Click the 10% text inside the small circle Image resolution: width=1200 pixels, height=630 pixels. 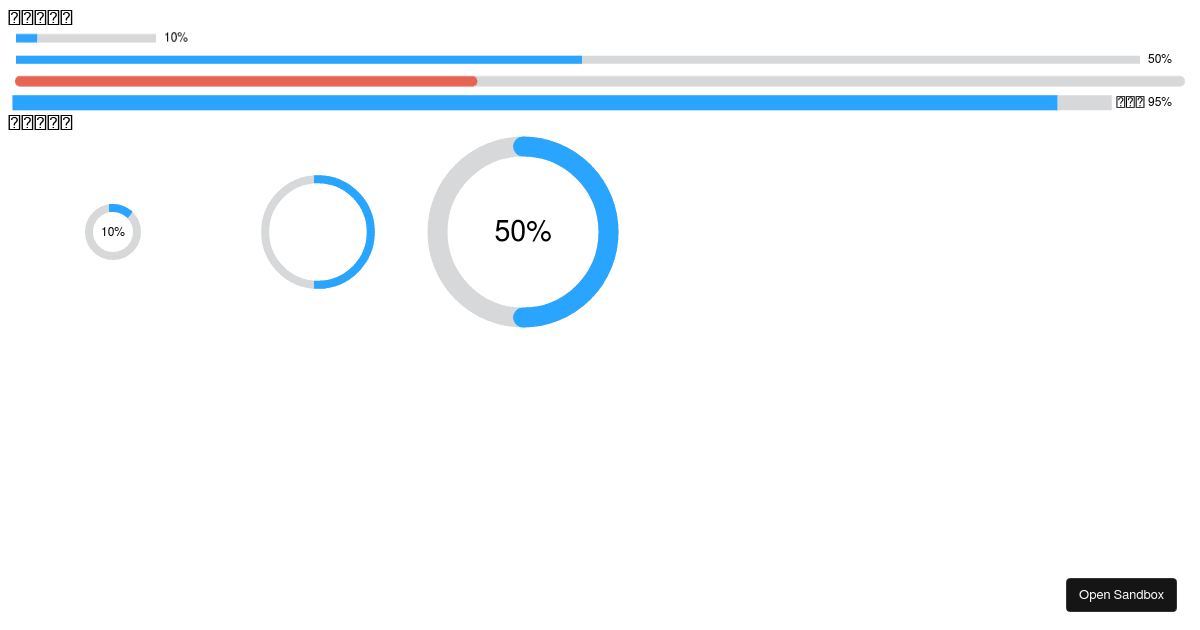112,231
